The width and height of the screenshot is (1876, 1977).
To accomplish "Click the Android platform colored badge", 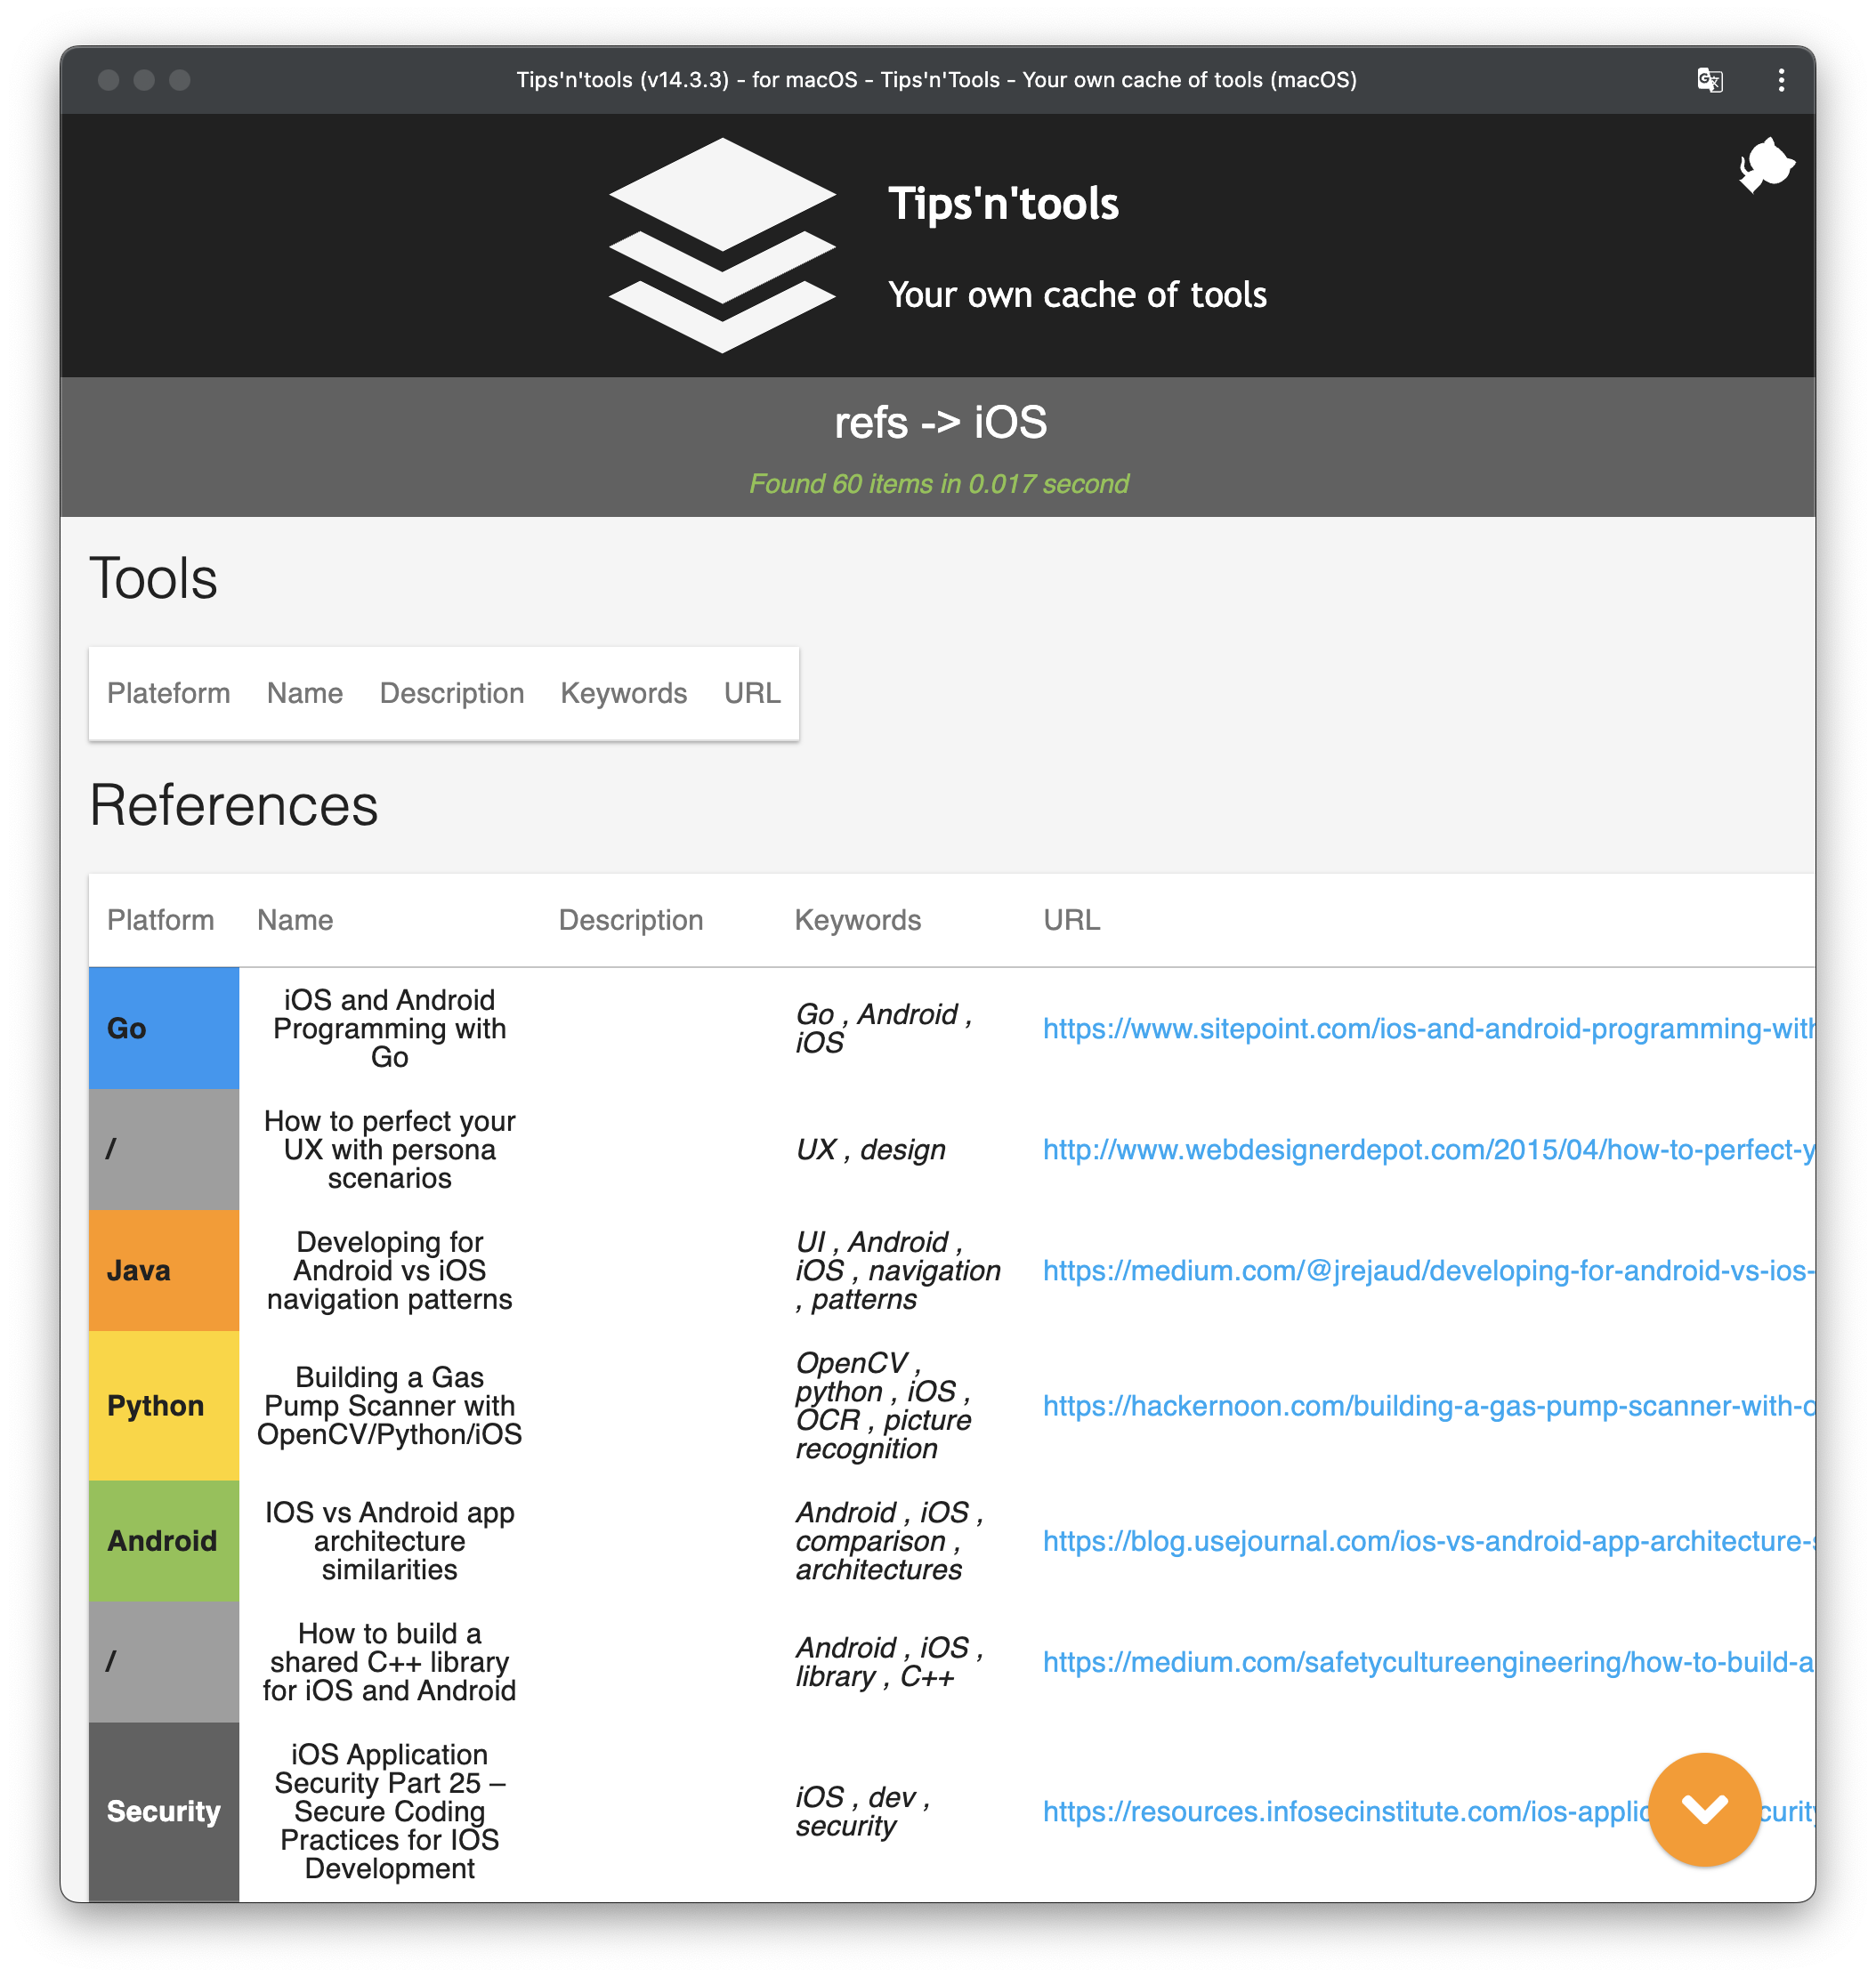I will point(158,1542).
